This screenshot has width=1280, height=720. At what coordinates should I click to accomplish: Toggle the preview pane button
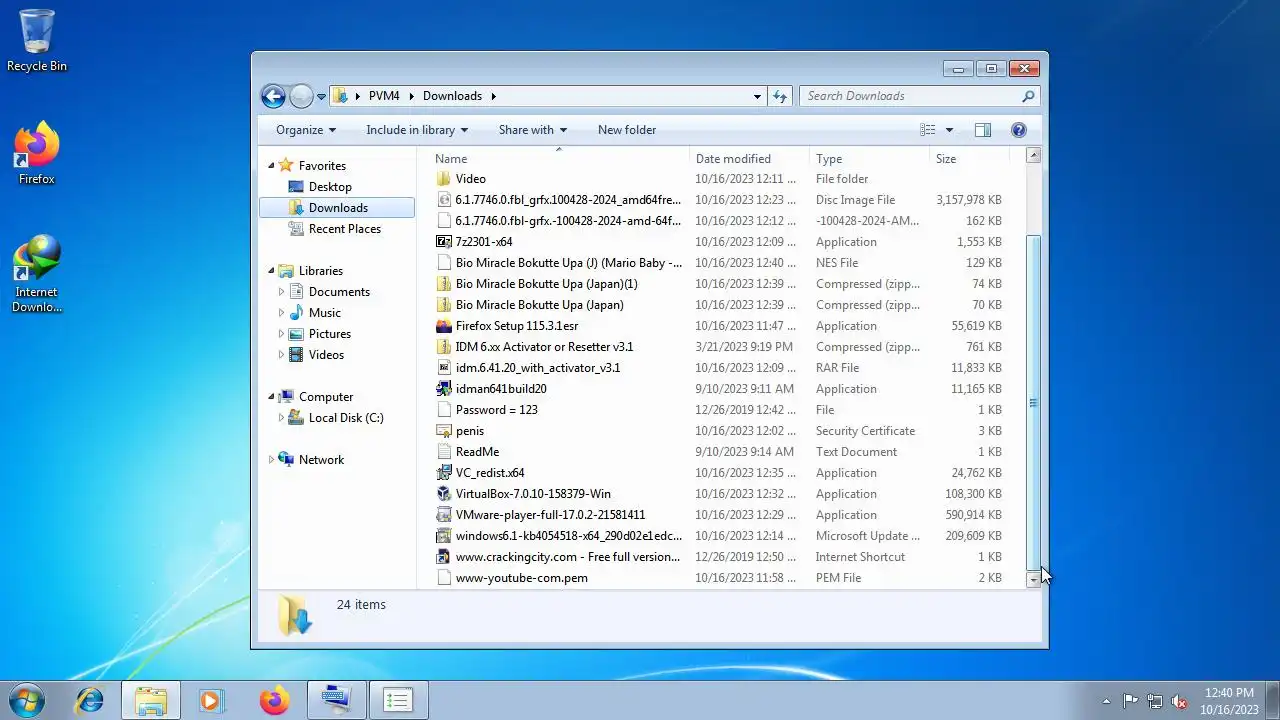[983, 130]
